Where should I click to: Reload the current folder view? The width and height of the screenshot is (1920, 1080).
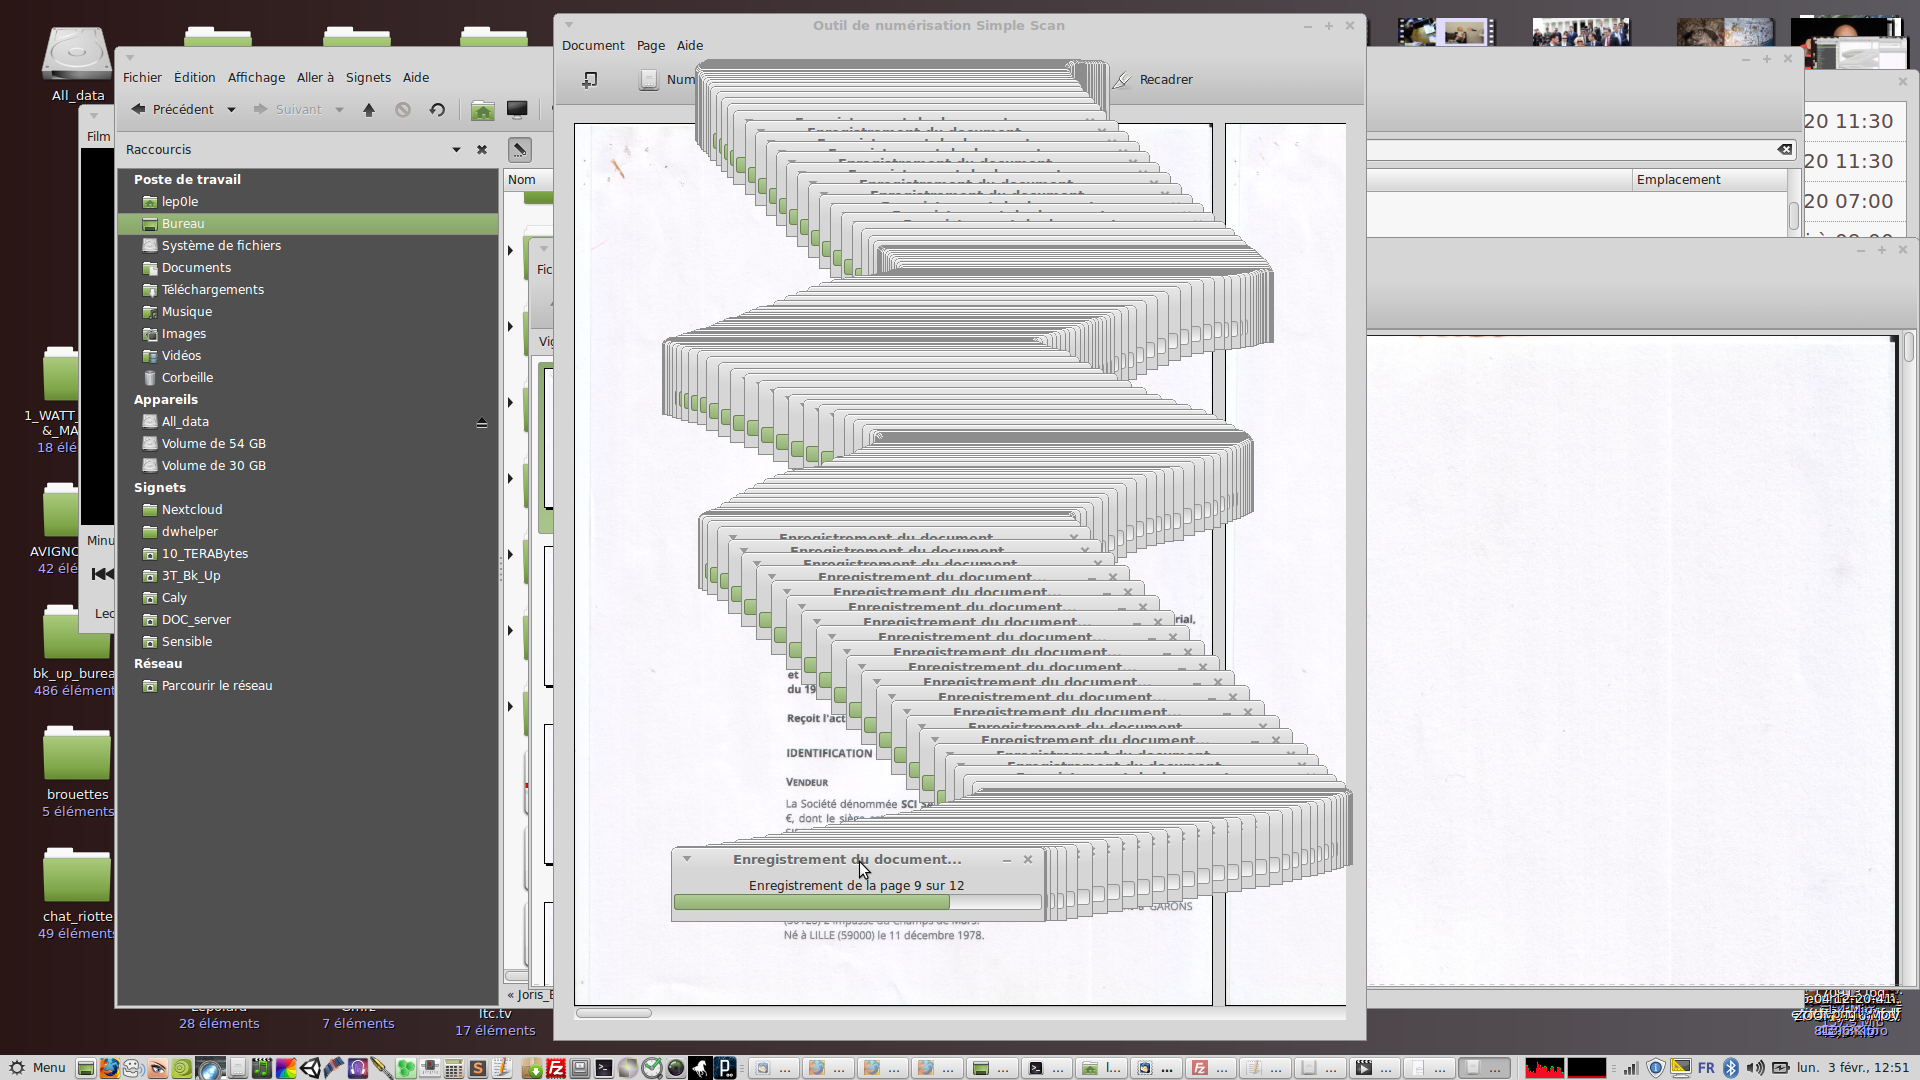(437, 110)
